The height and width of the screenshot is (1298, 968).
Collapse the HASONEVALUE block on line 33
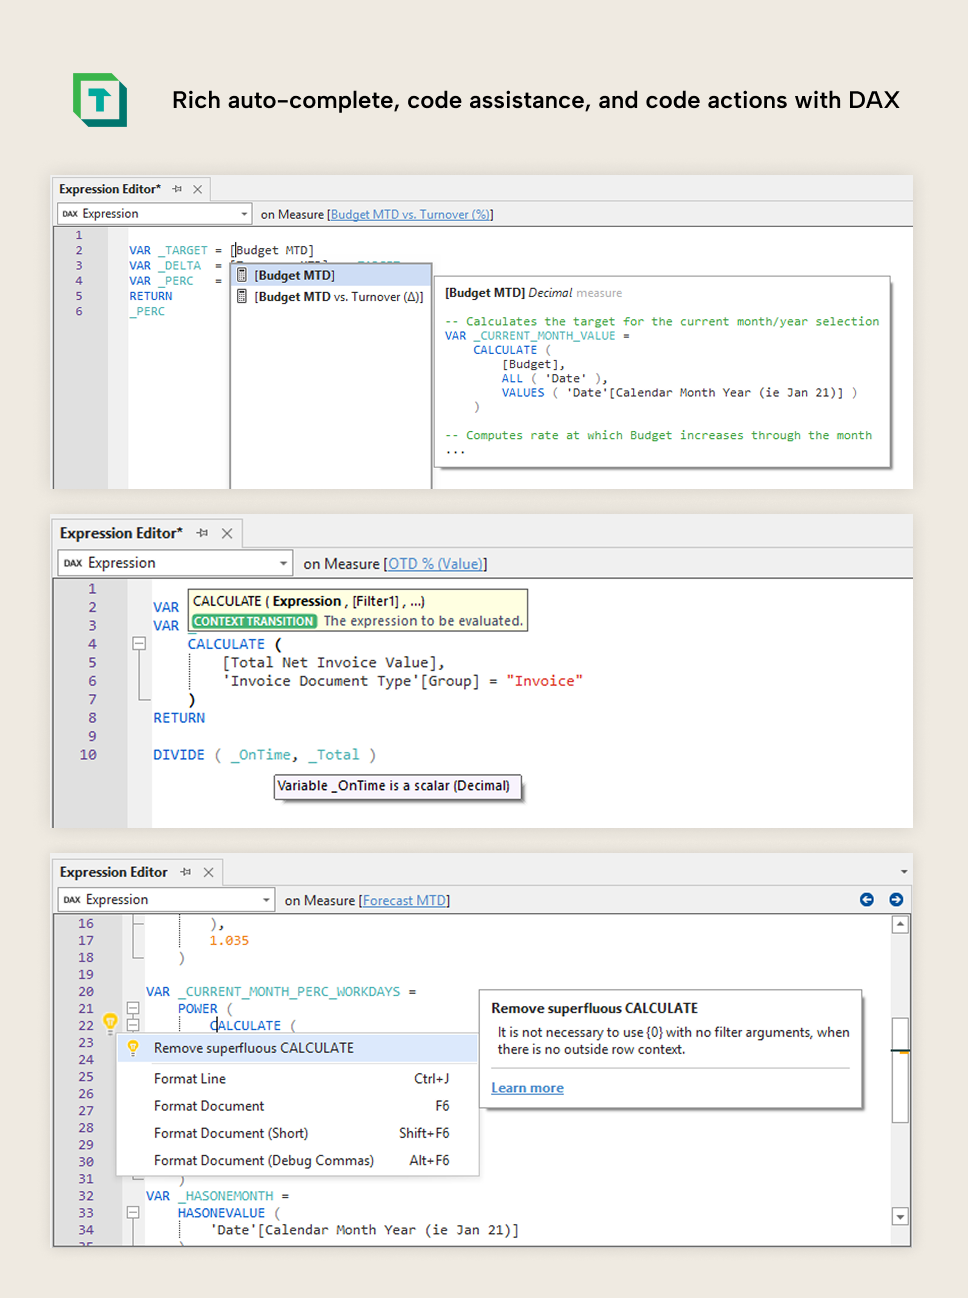(x=134, y=1211)
